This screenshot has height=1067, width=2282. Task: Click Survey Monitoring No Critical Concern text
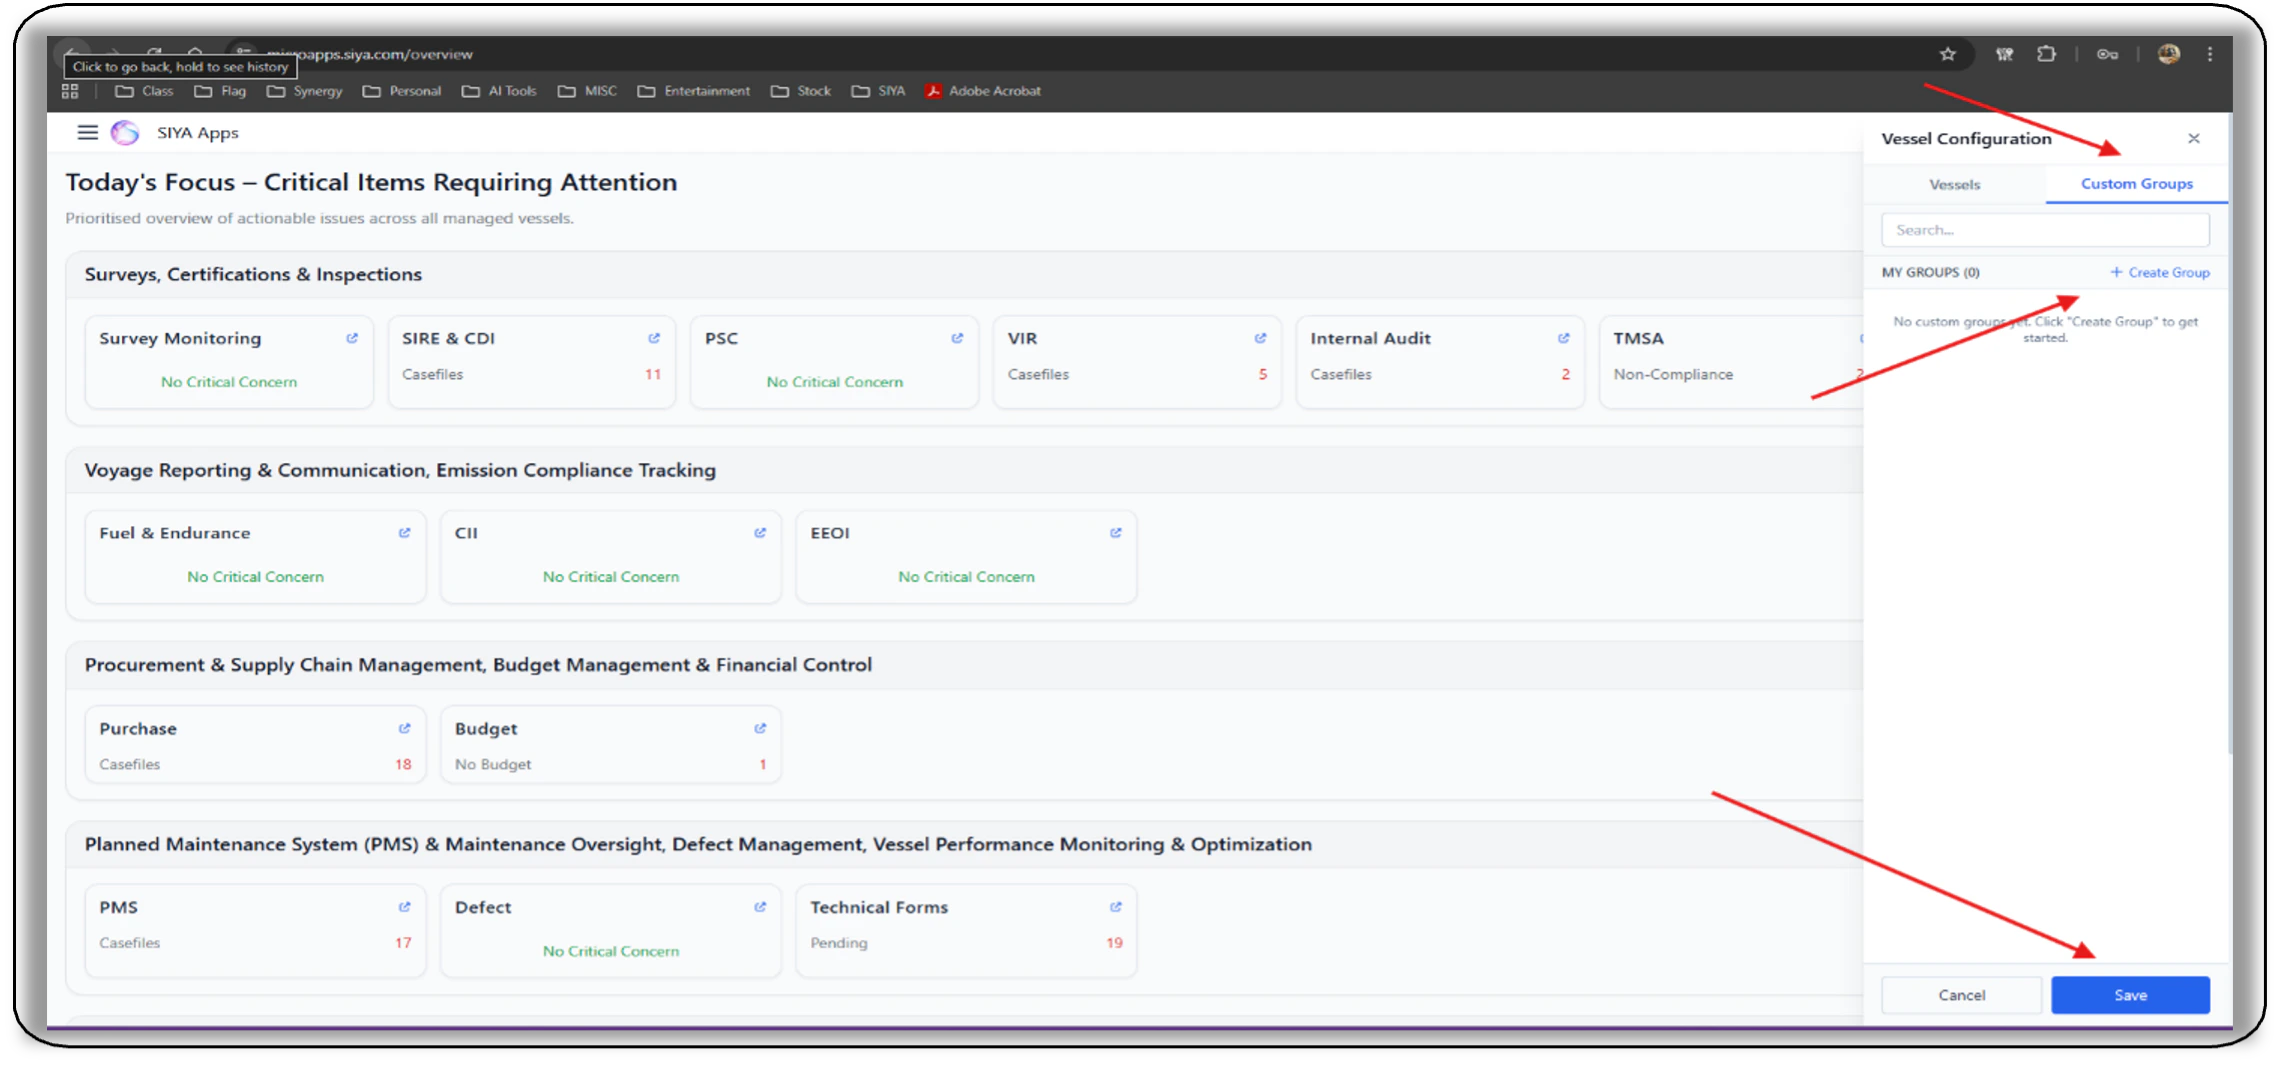[x=229, y=382]
